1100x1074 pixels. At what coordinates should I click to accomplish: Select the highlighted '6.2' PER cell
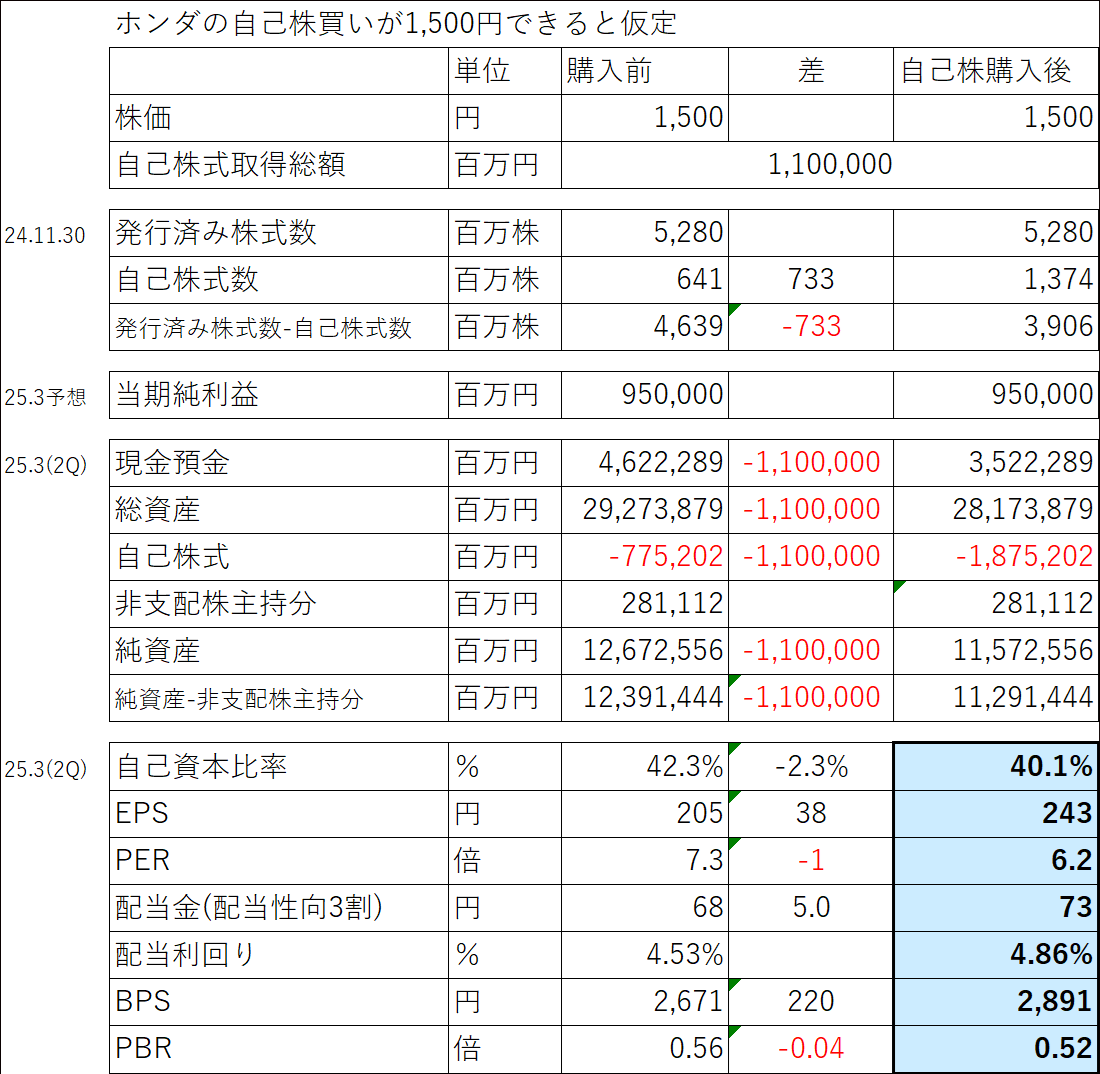click(995, 860)
